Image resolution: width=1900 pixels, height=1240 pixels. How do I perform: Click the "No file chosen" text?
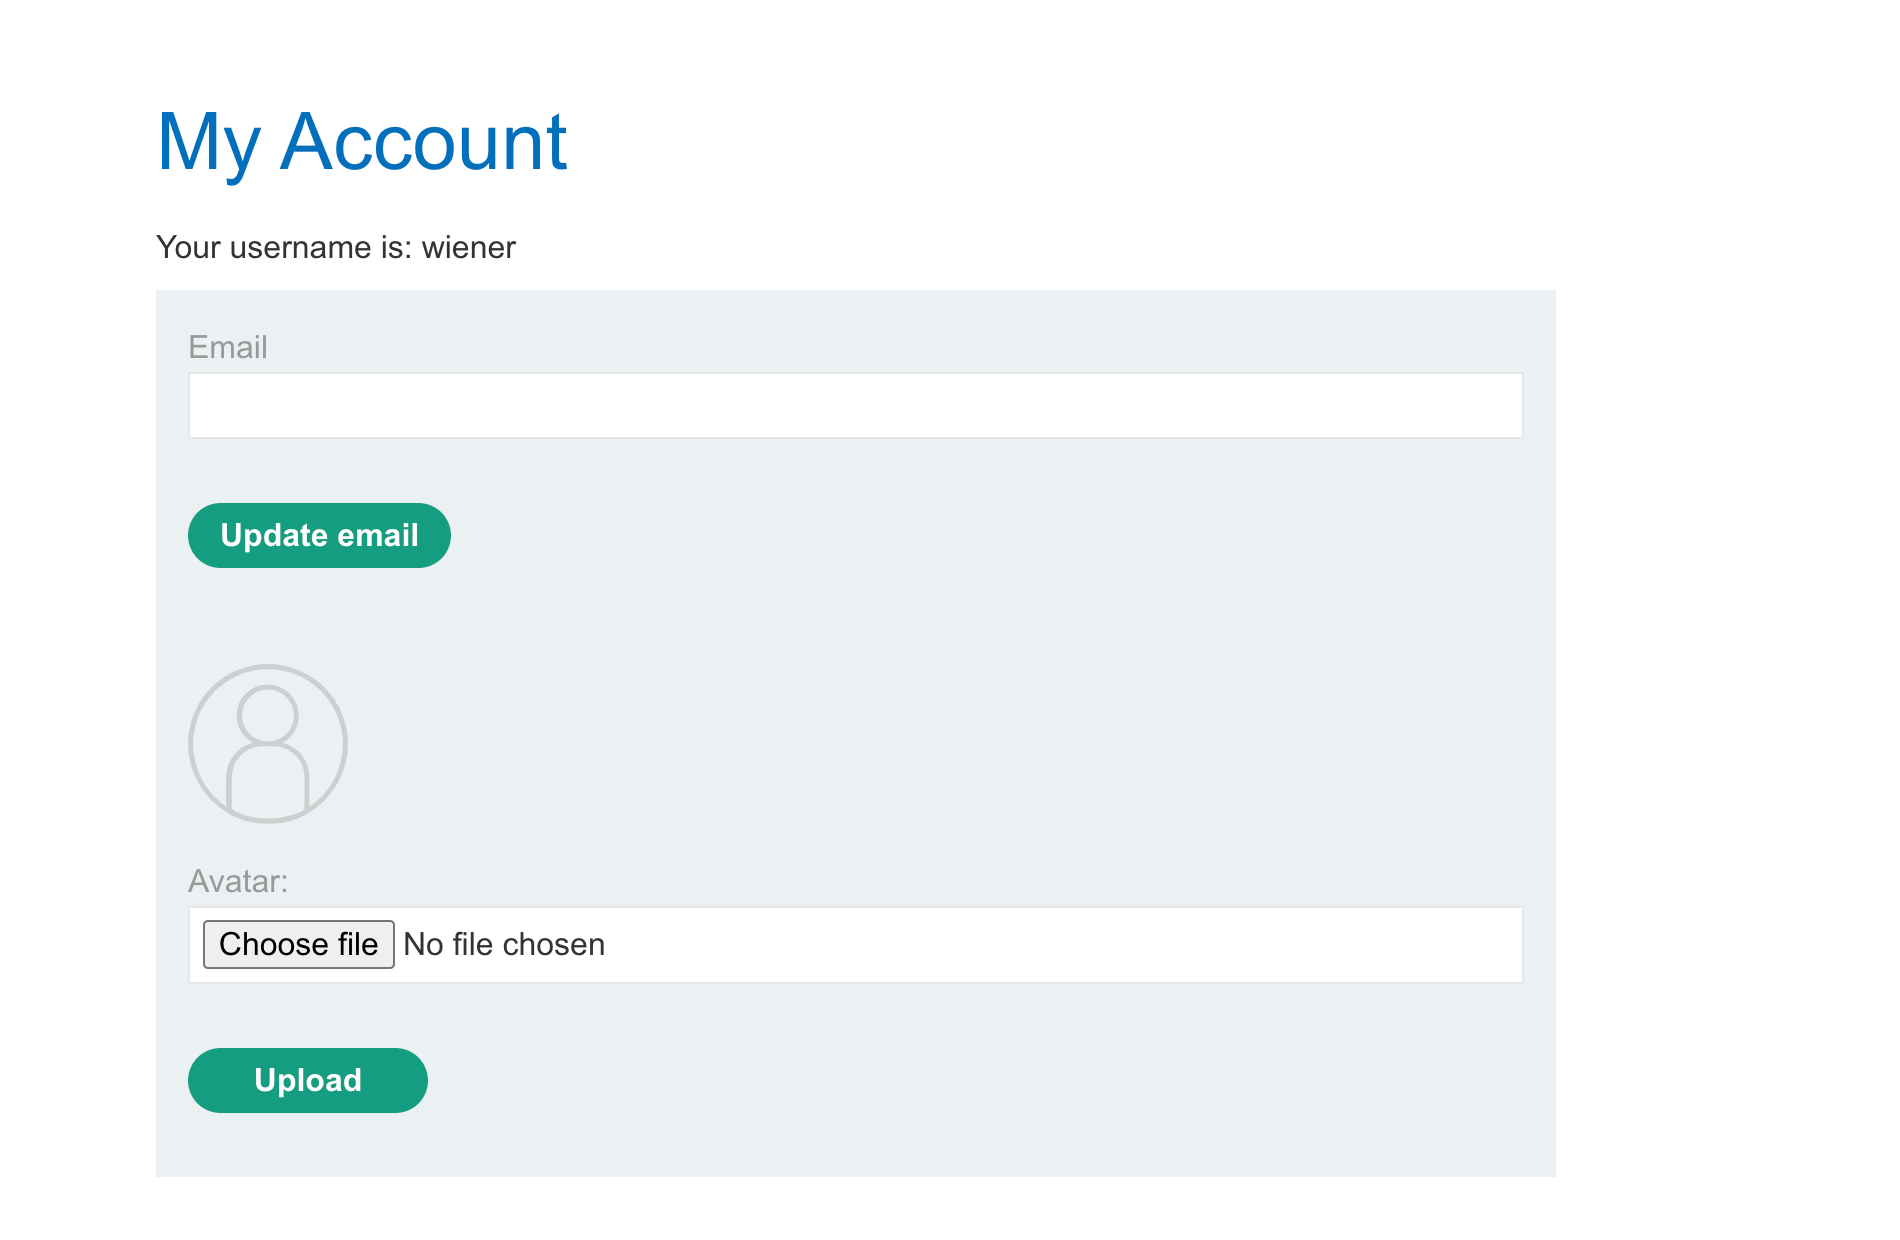tap(504, 945)
